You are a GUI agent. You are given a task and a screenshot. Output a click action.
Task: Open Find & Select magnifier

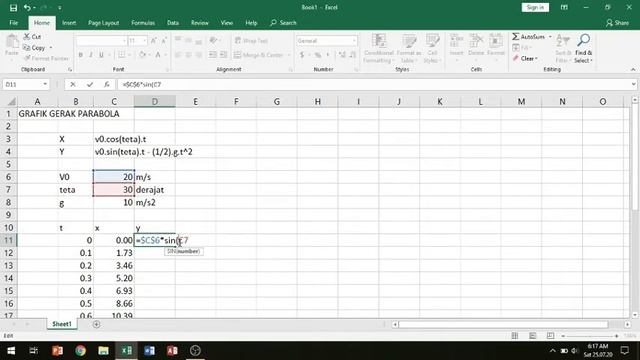[x=583, y=40]
